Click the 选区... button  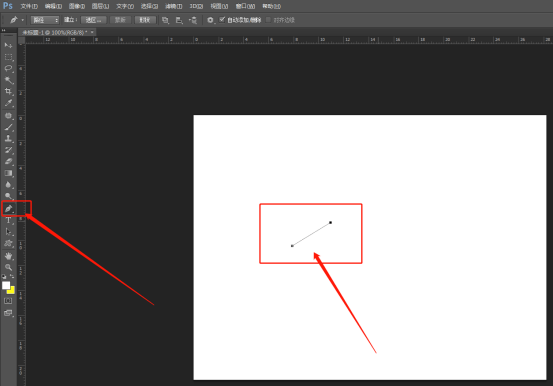[x=93, y=20]
